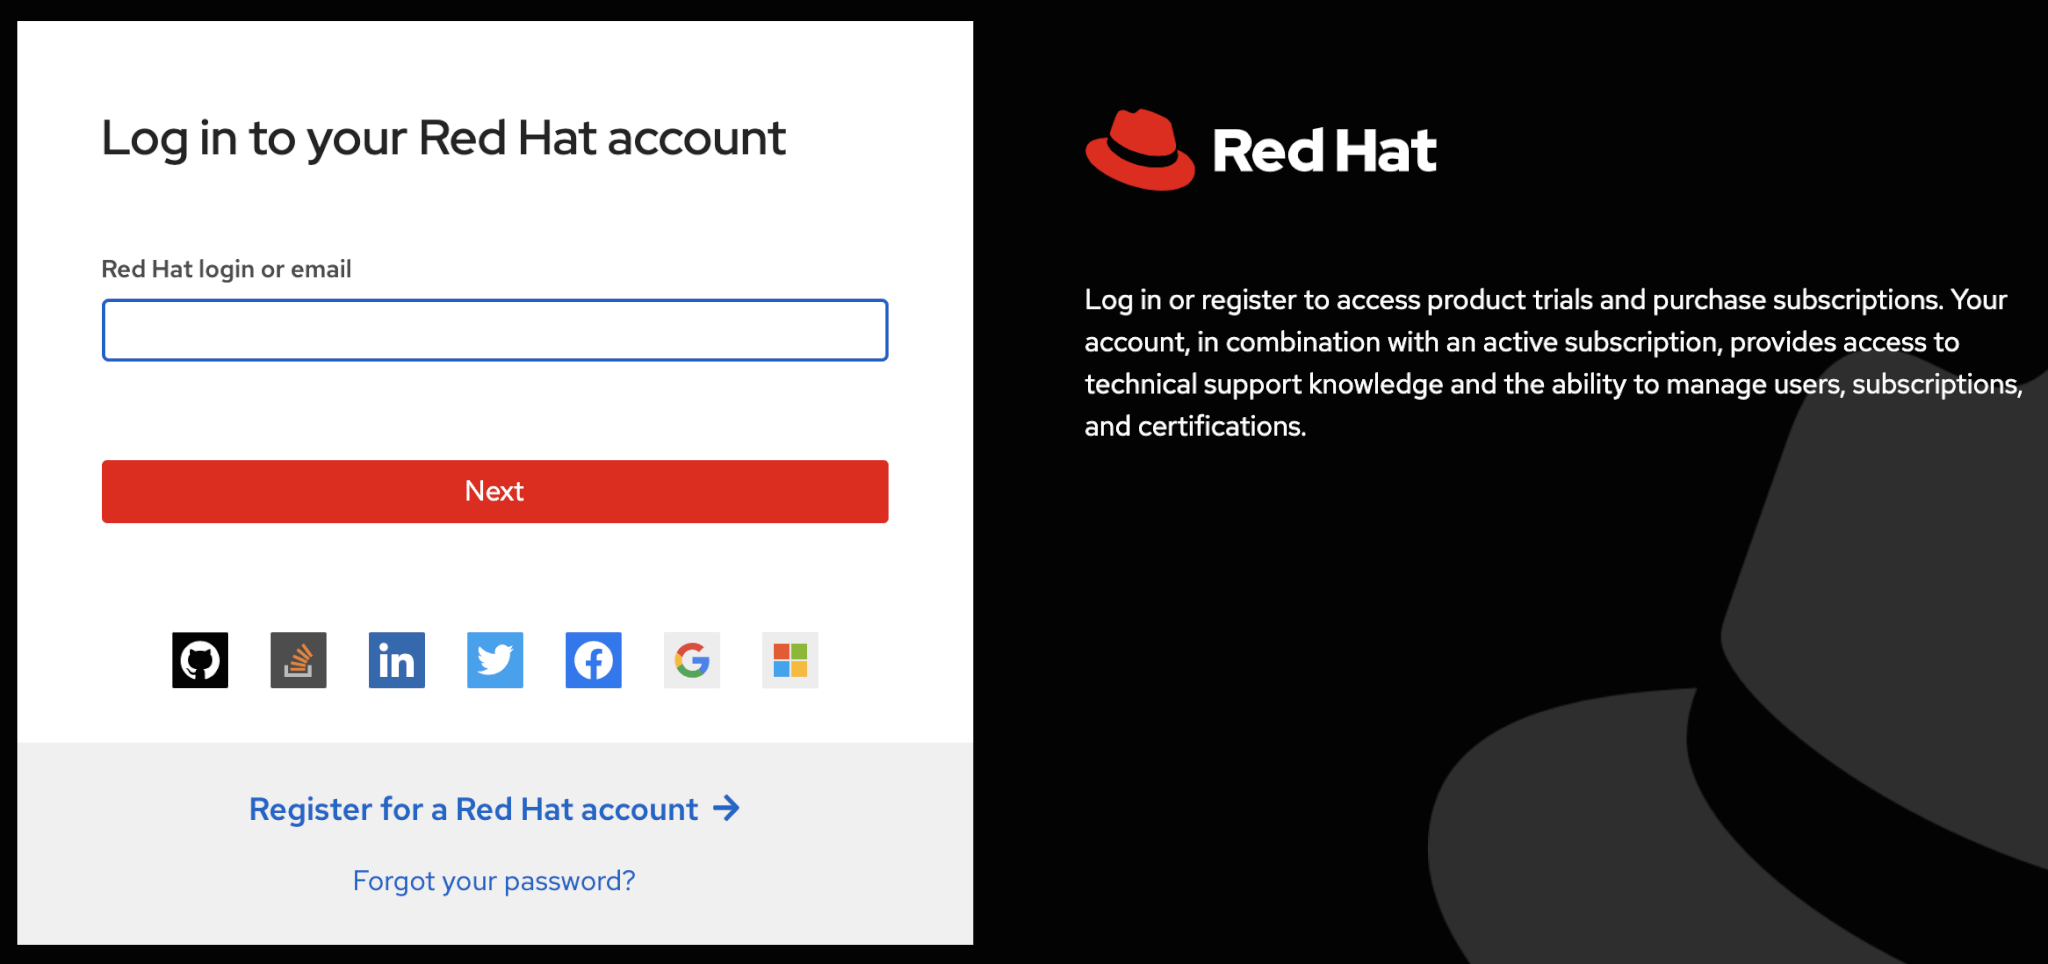This screenshot has height=964, width=2048.
Task: Choose the Stack Overflow login icon
Action: click(x=298, y=660)
